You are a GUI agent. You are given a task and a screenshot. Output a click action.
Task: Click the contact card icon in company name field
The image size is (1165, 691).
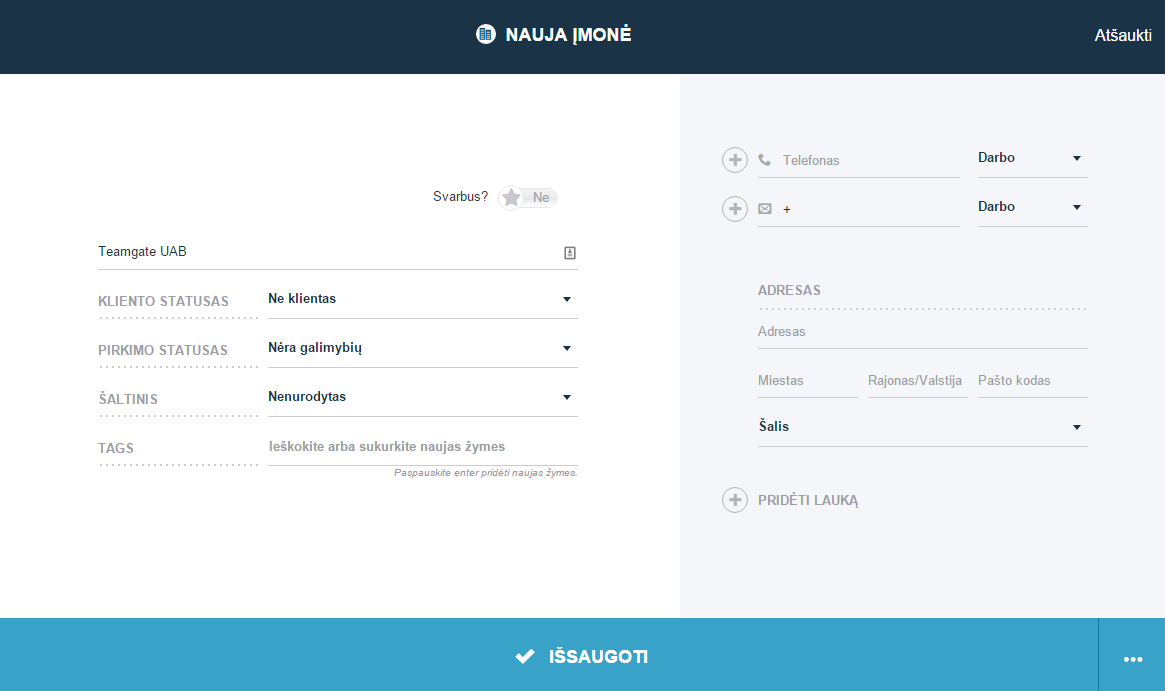pyautogui.click(x=570, y=253)
